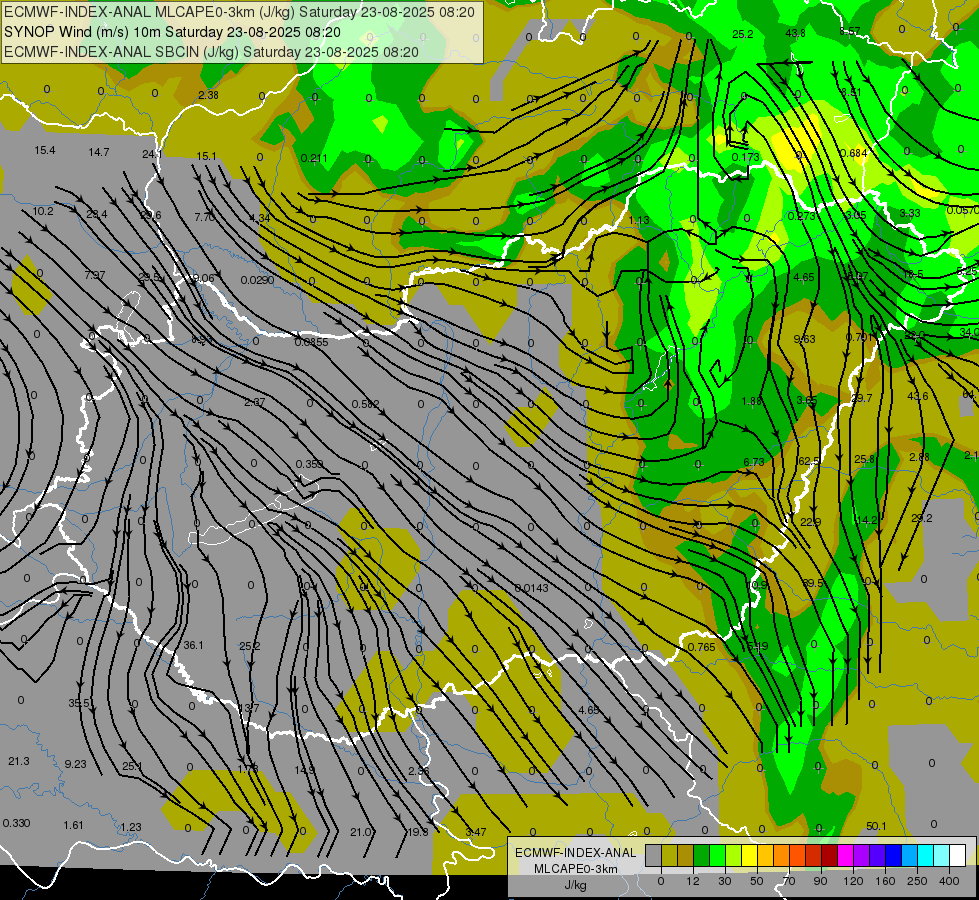Select the map value 0.359
Viewport: 979px width, 900px height.
[310, 465]
